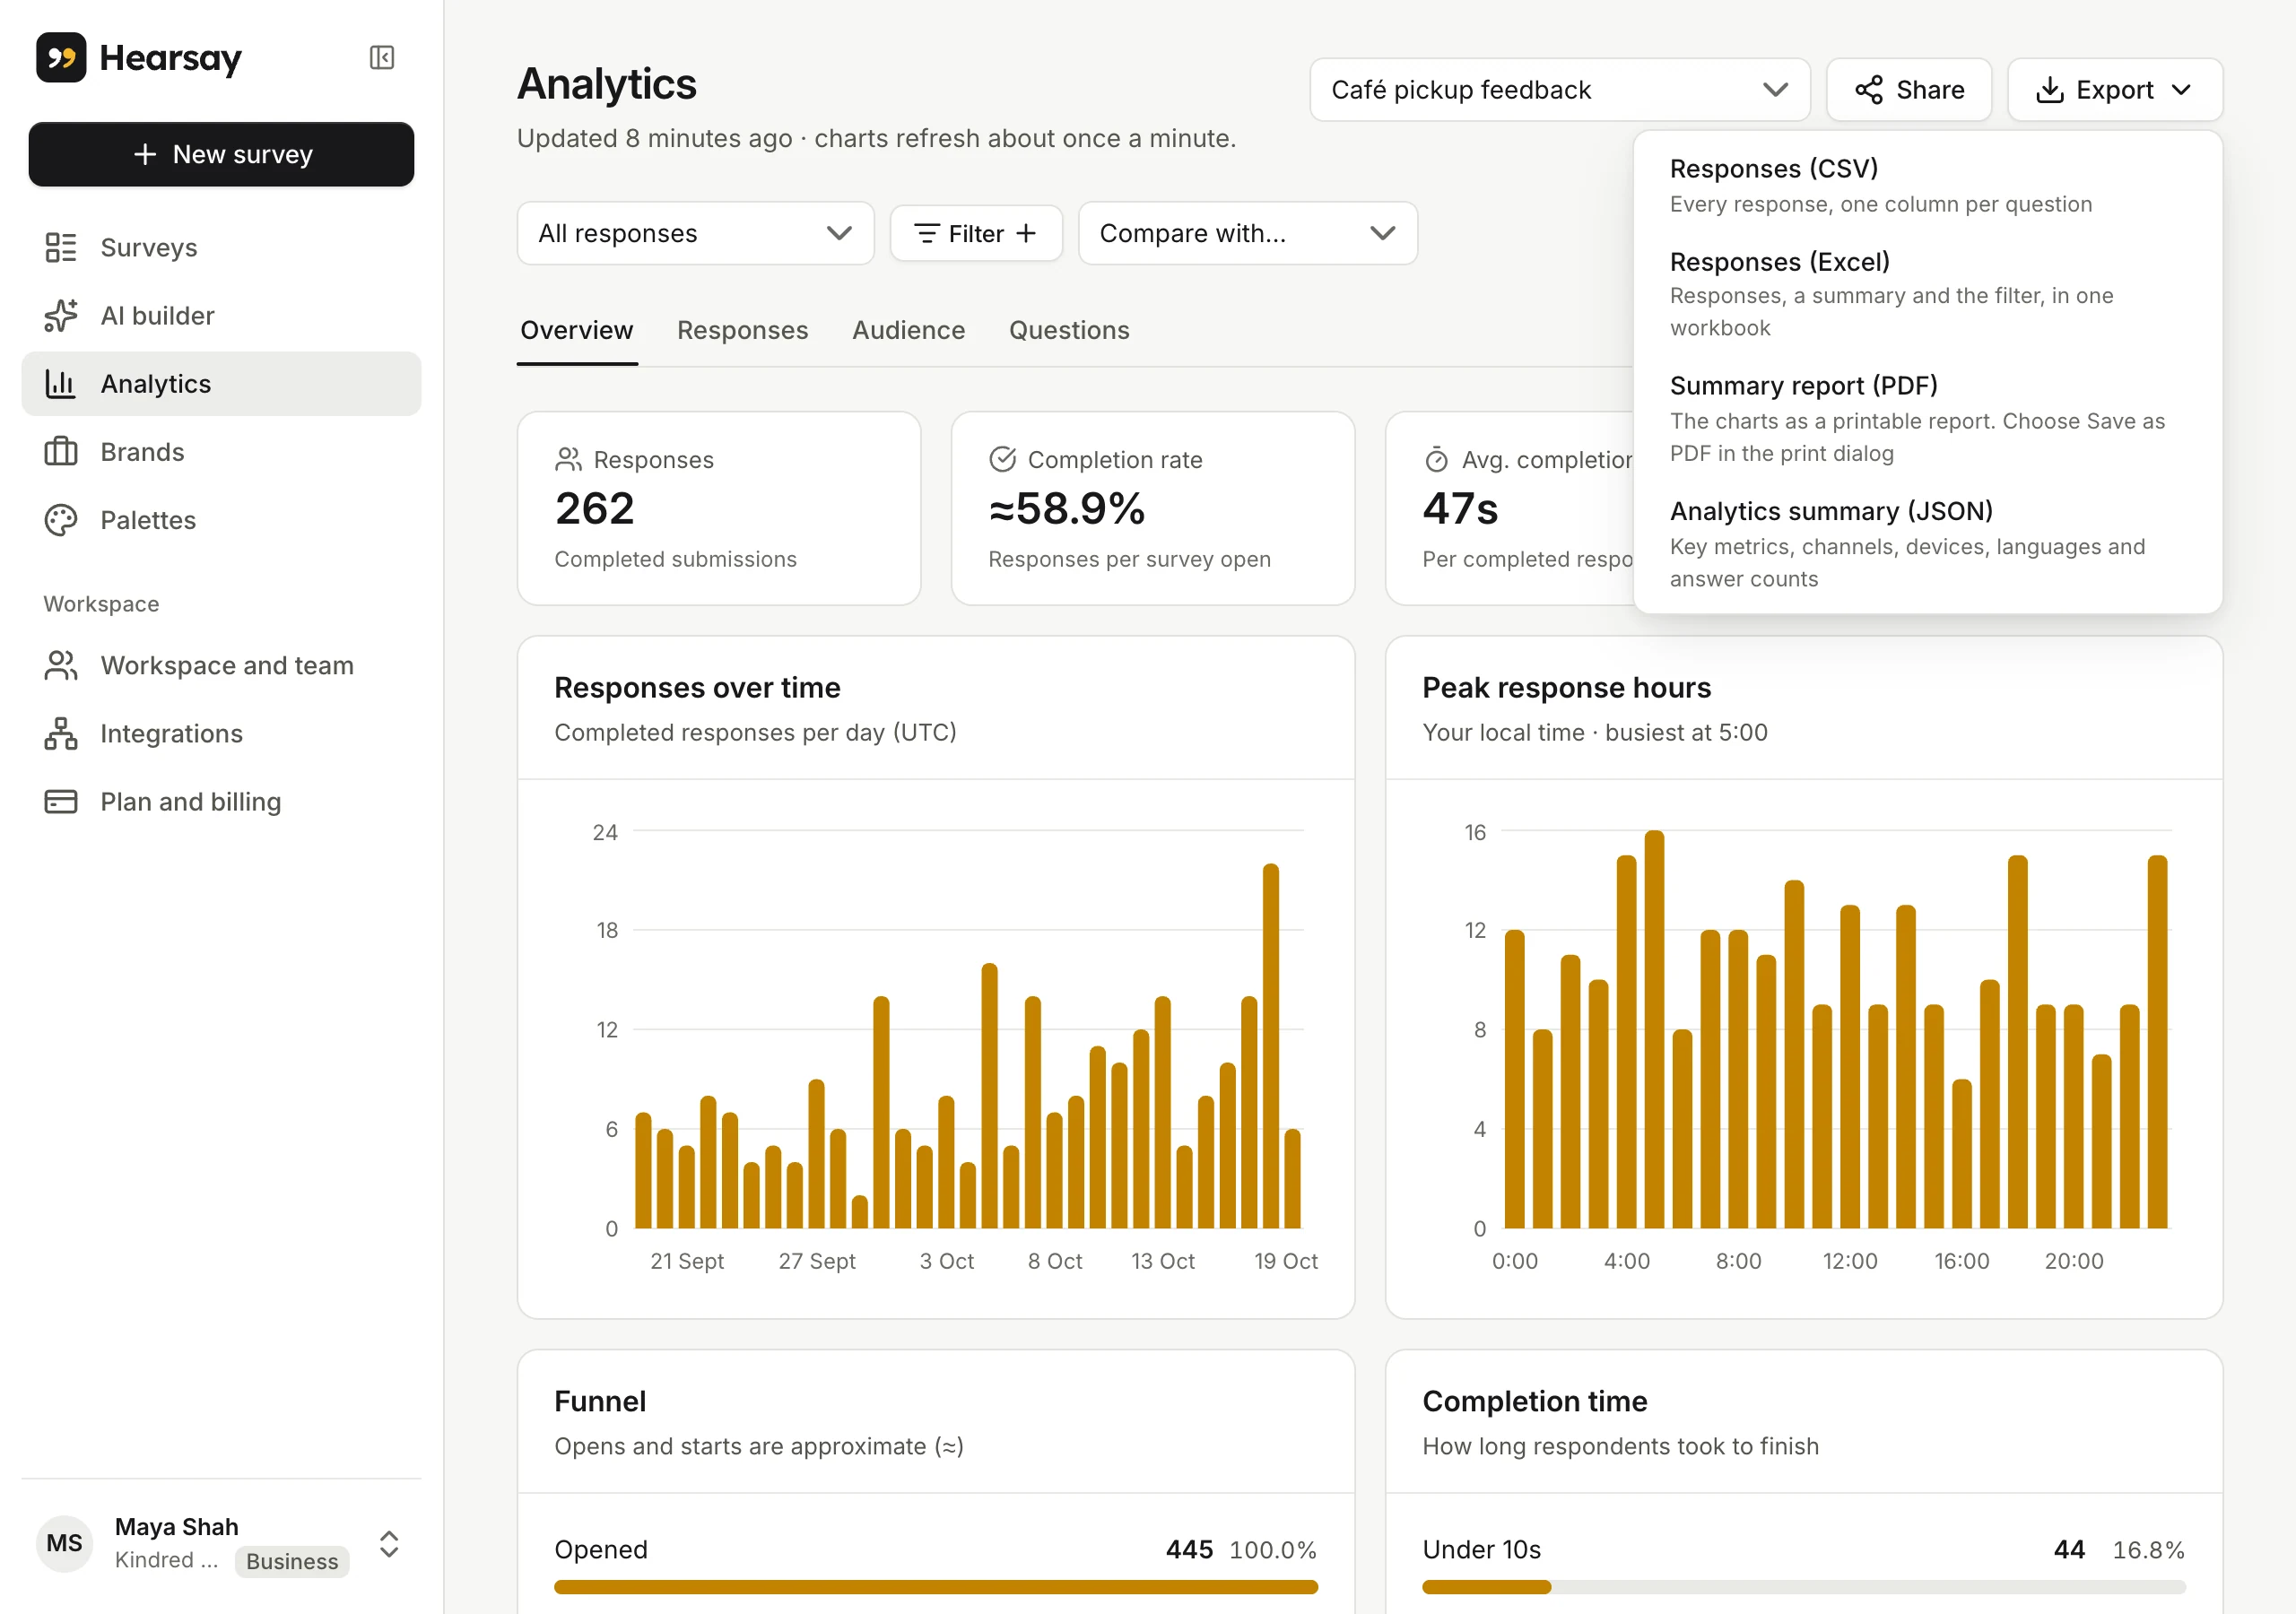Image resolution: width=2296 pixels, height=1614 pixels.
Task: Click the Integrations network icon
Action: pos(61,734)
